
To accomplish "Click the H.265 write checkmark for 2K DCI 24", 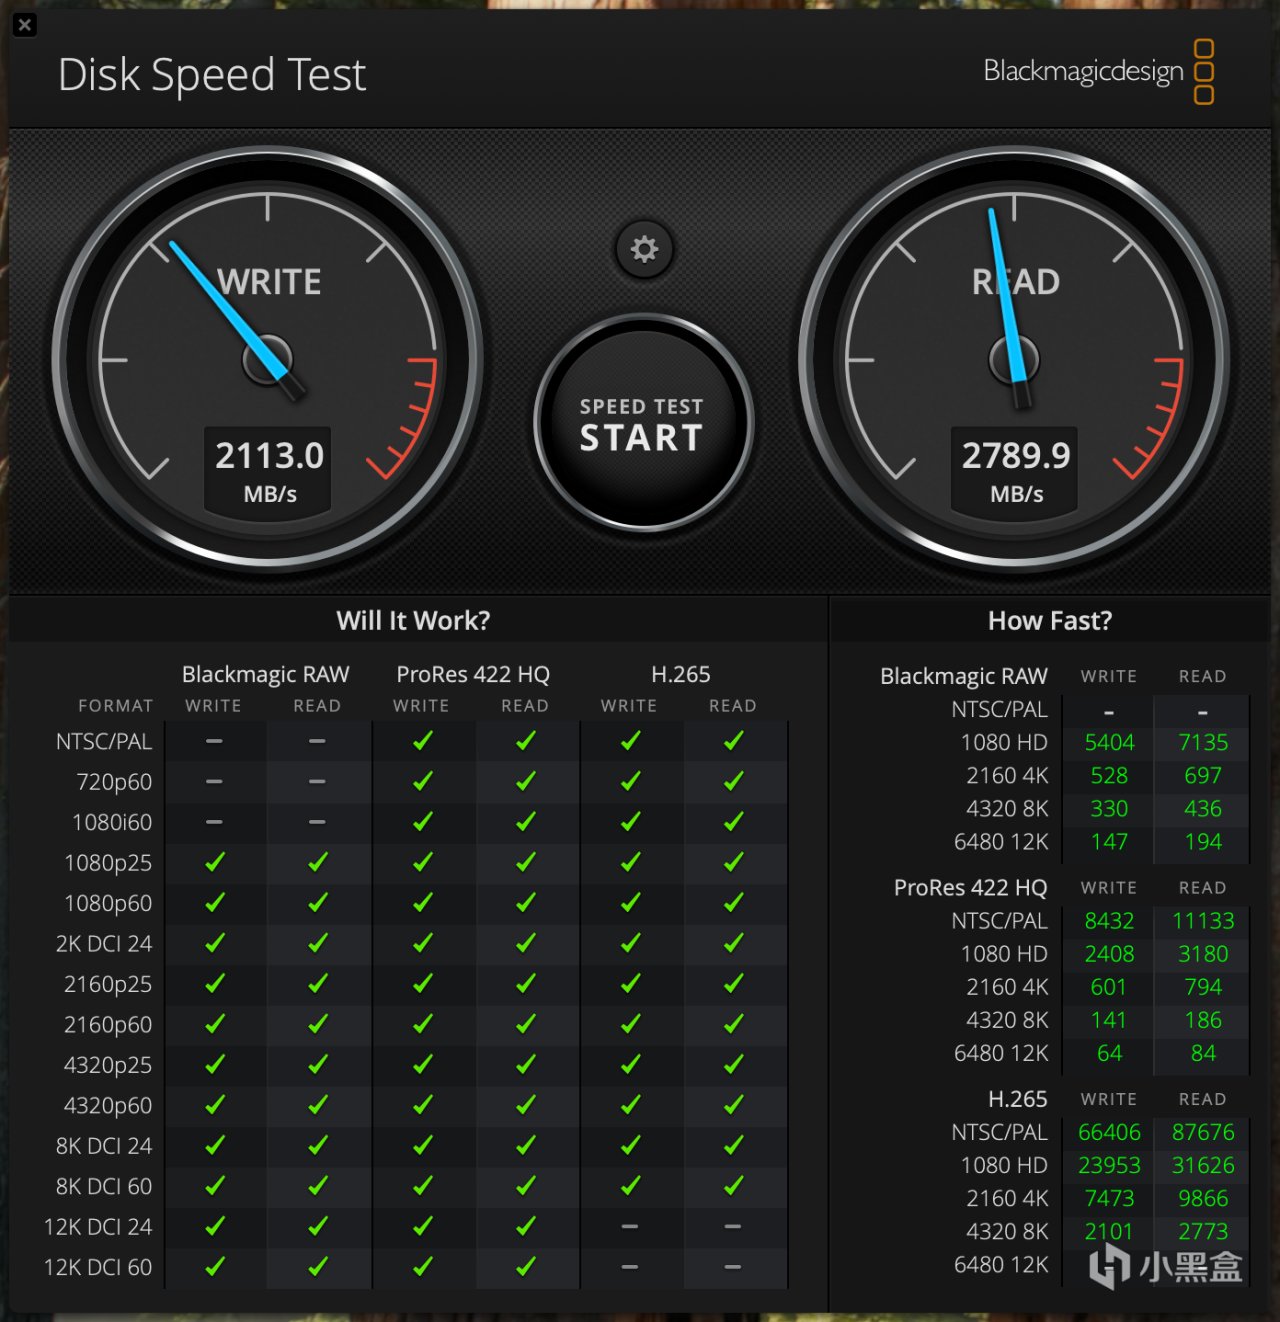I will tap(630, 943).
